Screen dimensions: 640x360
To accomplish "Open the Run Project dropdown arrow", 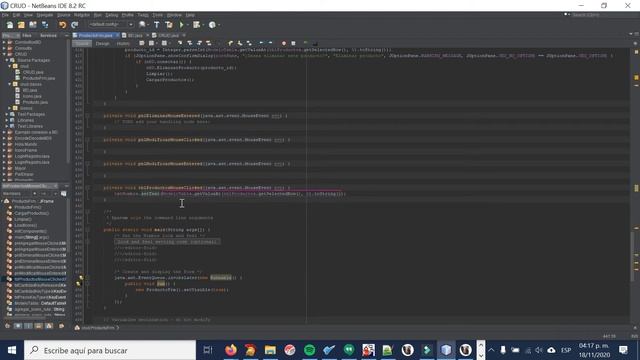I will coord(187,25).
